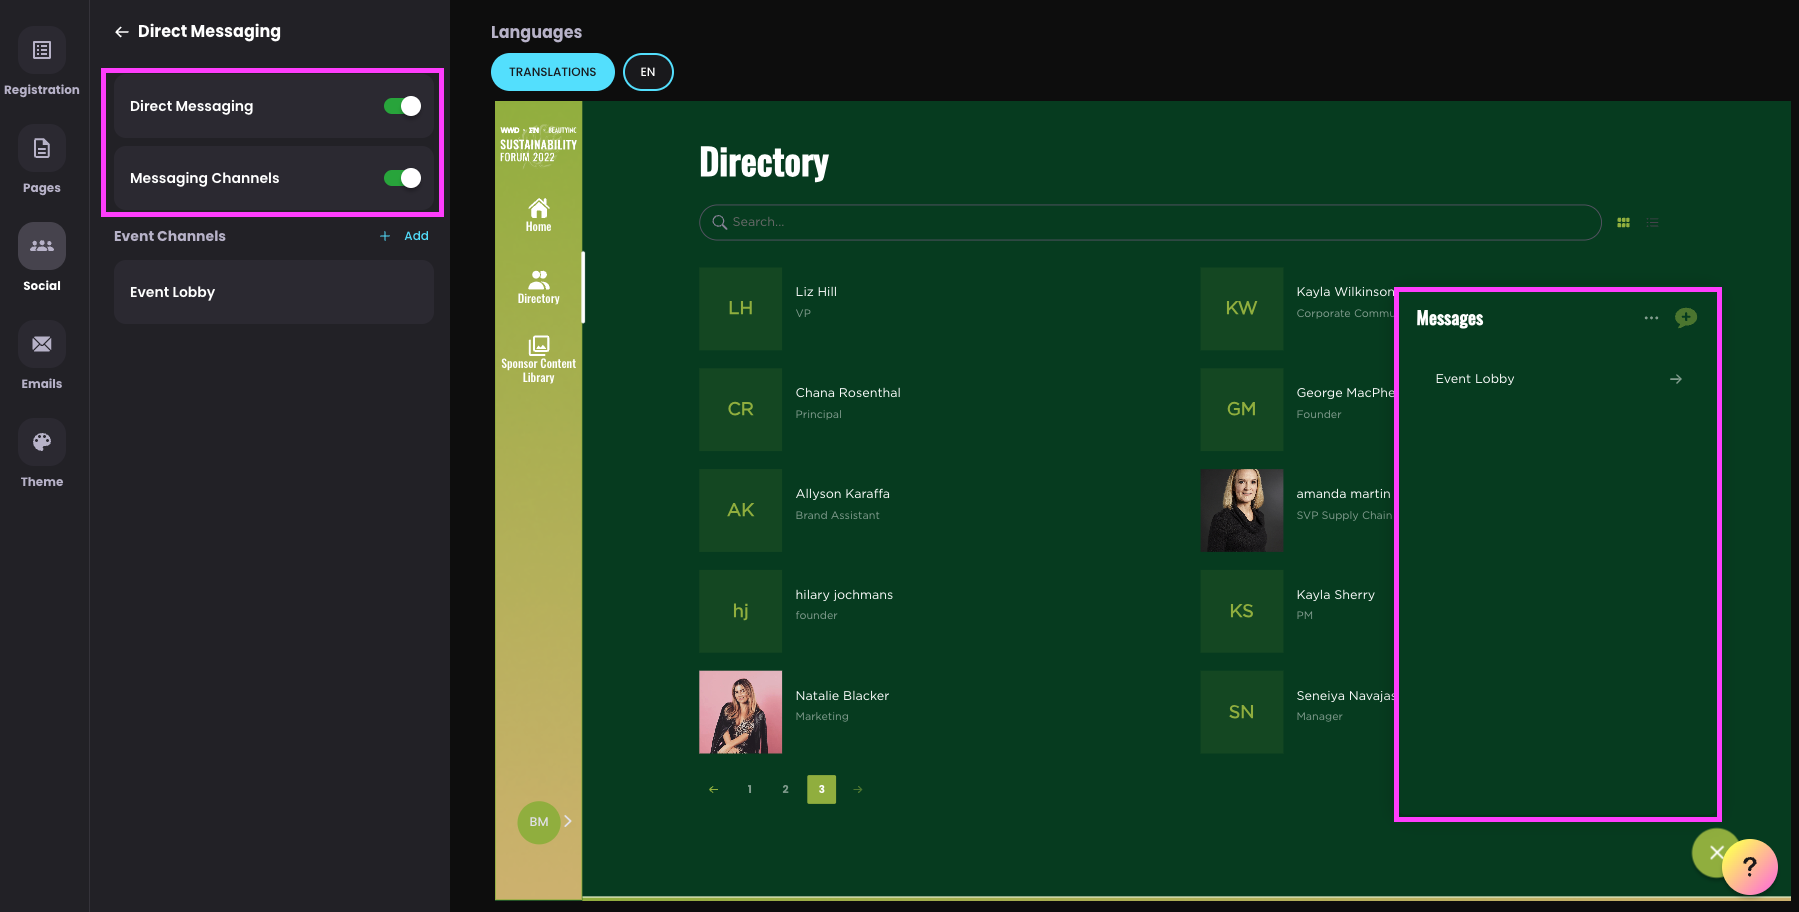Open the Registration section icon
1799x912 pixels.
pos(42,50)
